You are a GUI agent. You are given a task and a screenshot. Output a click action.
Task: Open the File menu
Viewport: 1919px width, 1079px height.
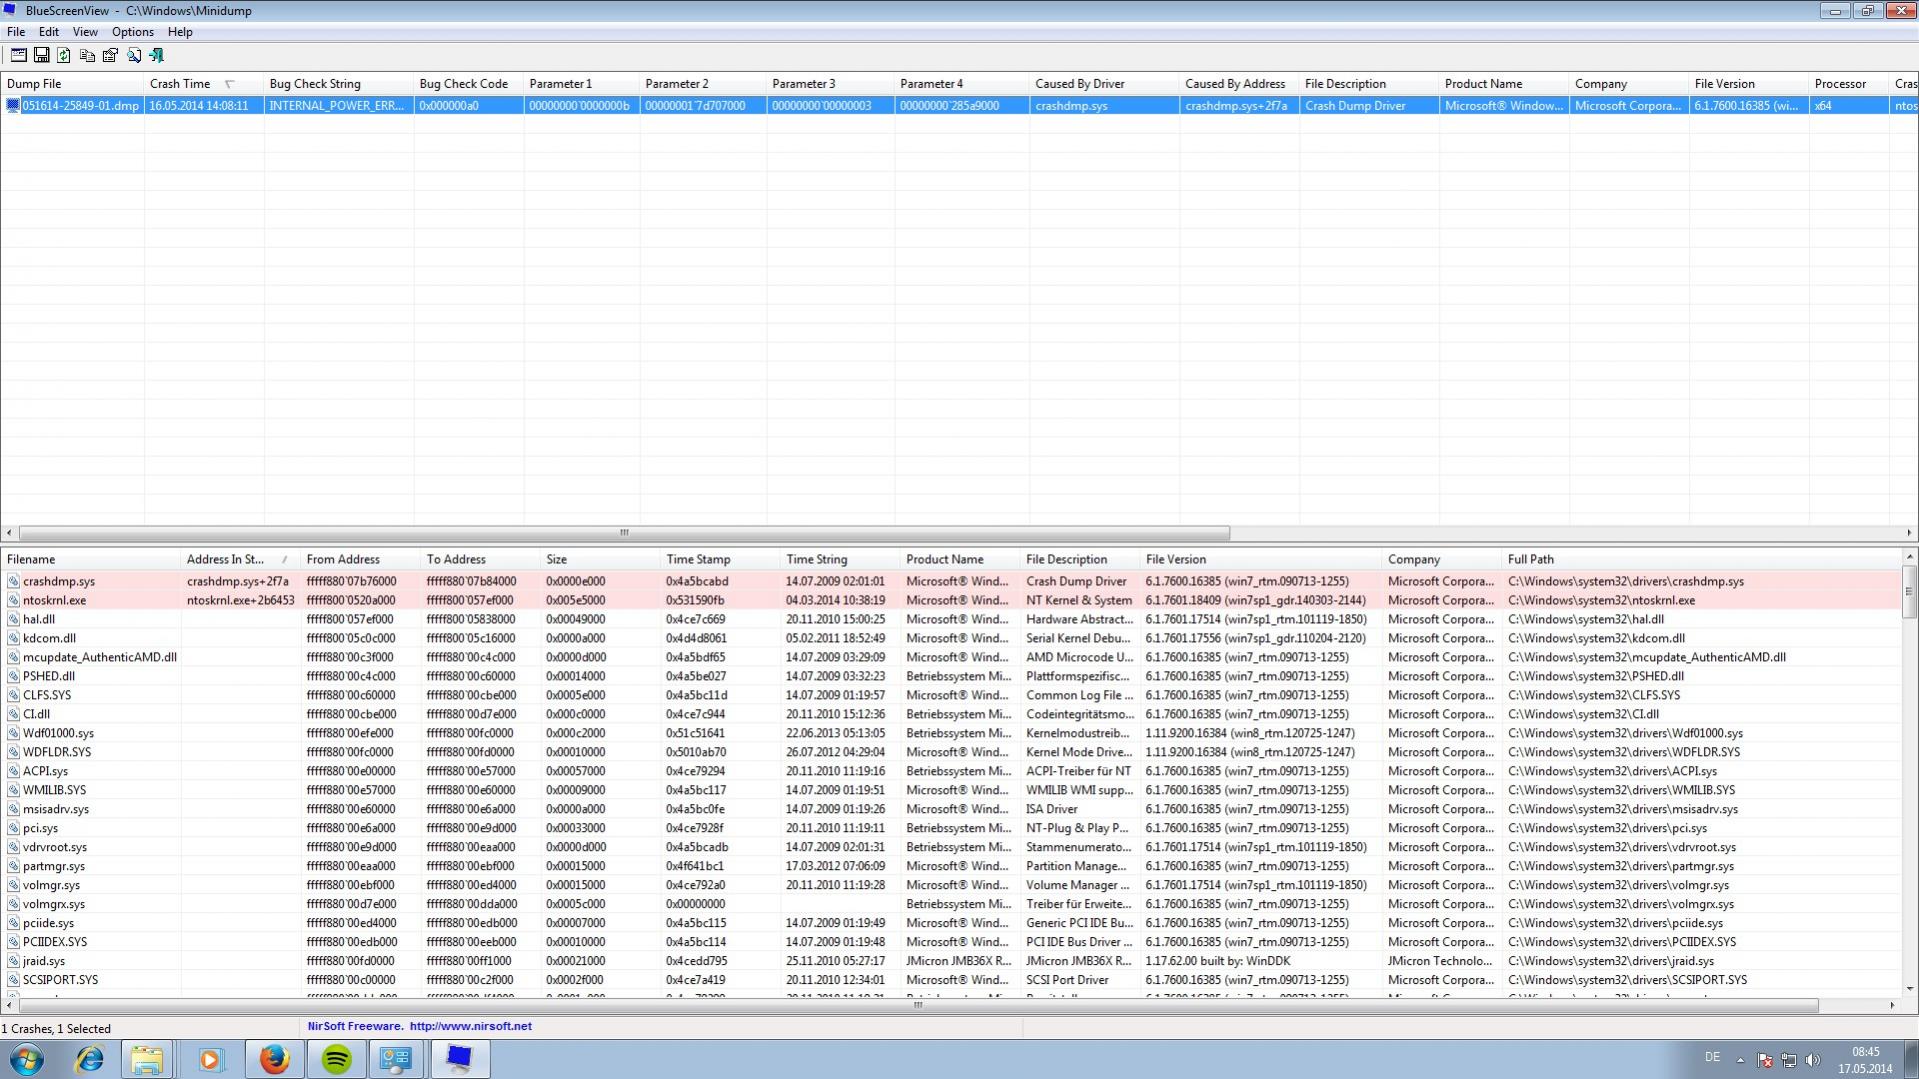(x=16, y=32)
